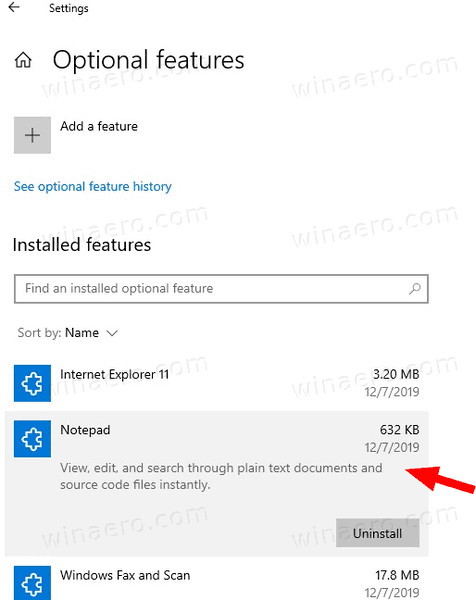Open the Sort by Name dropdown
Screen dimensions: 476x600
click(x=67, y=333)
